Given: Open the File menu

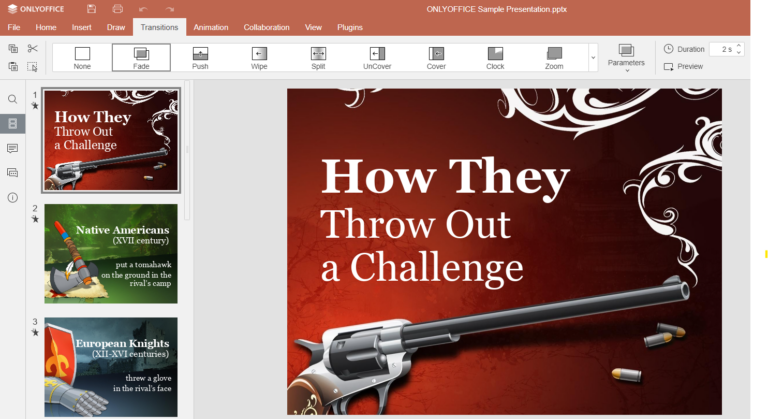Looking at the screenshot, I should [14, 27].
